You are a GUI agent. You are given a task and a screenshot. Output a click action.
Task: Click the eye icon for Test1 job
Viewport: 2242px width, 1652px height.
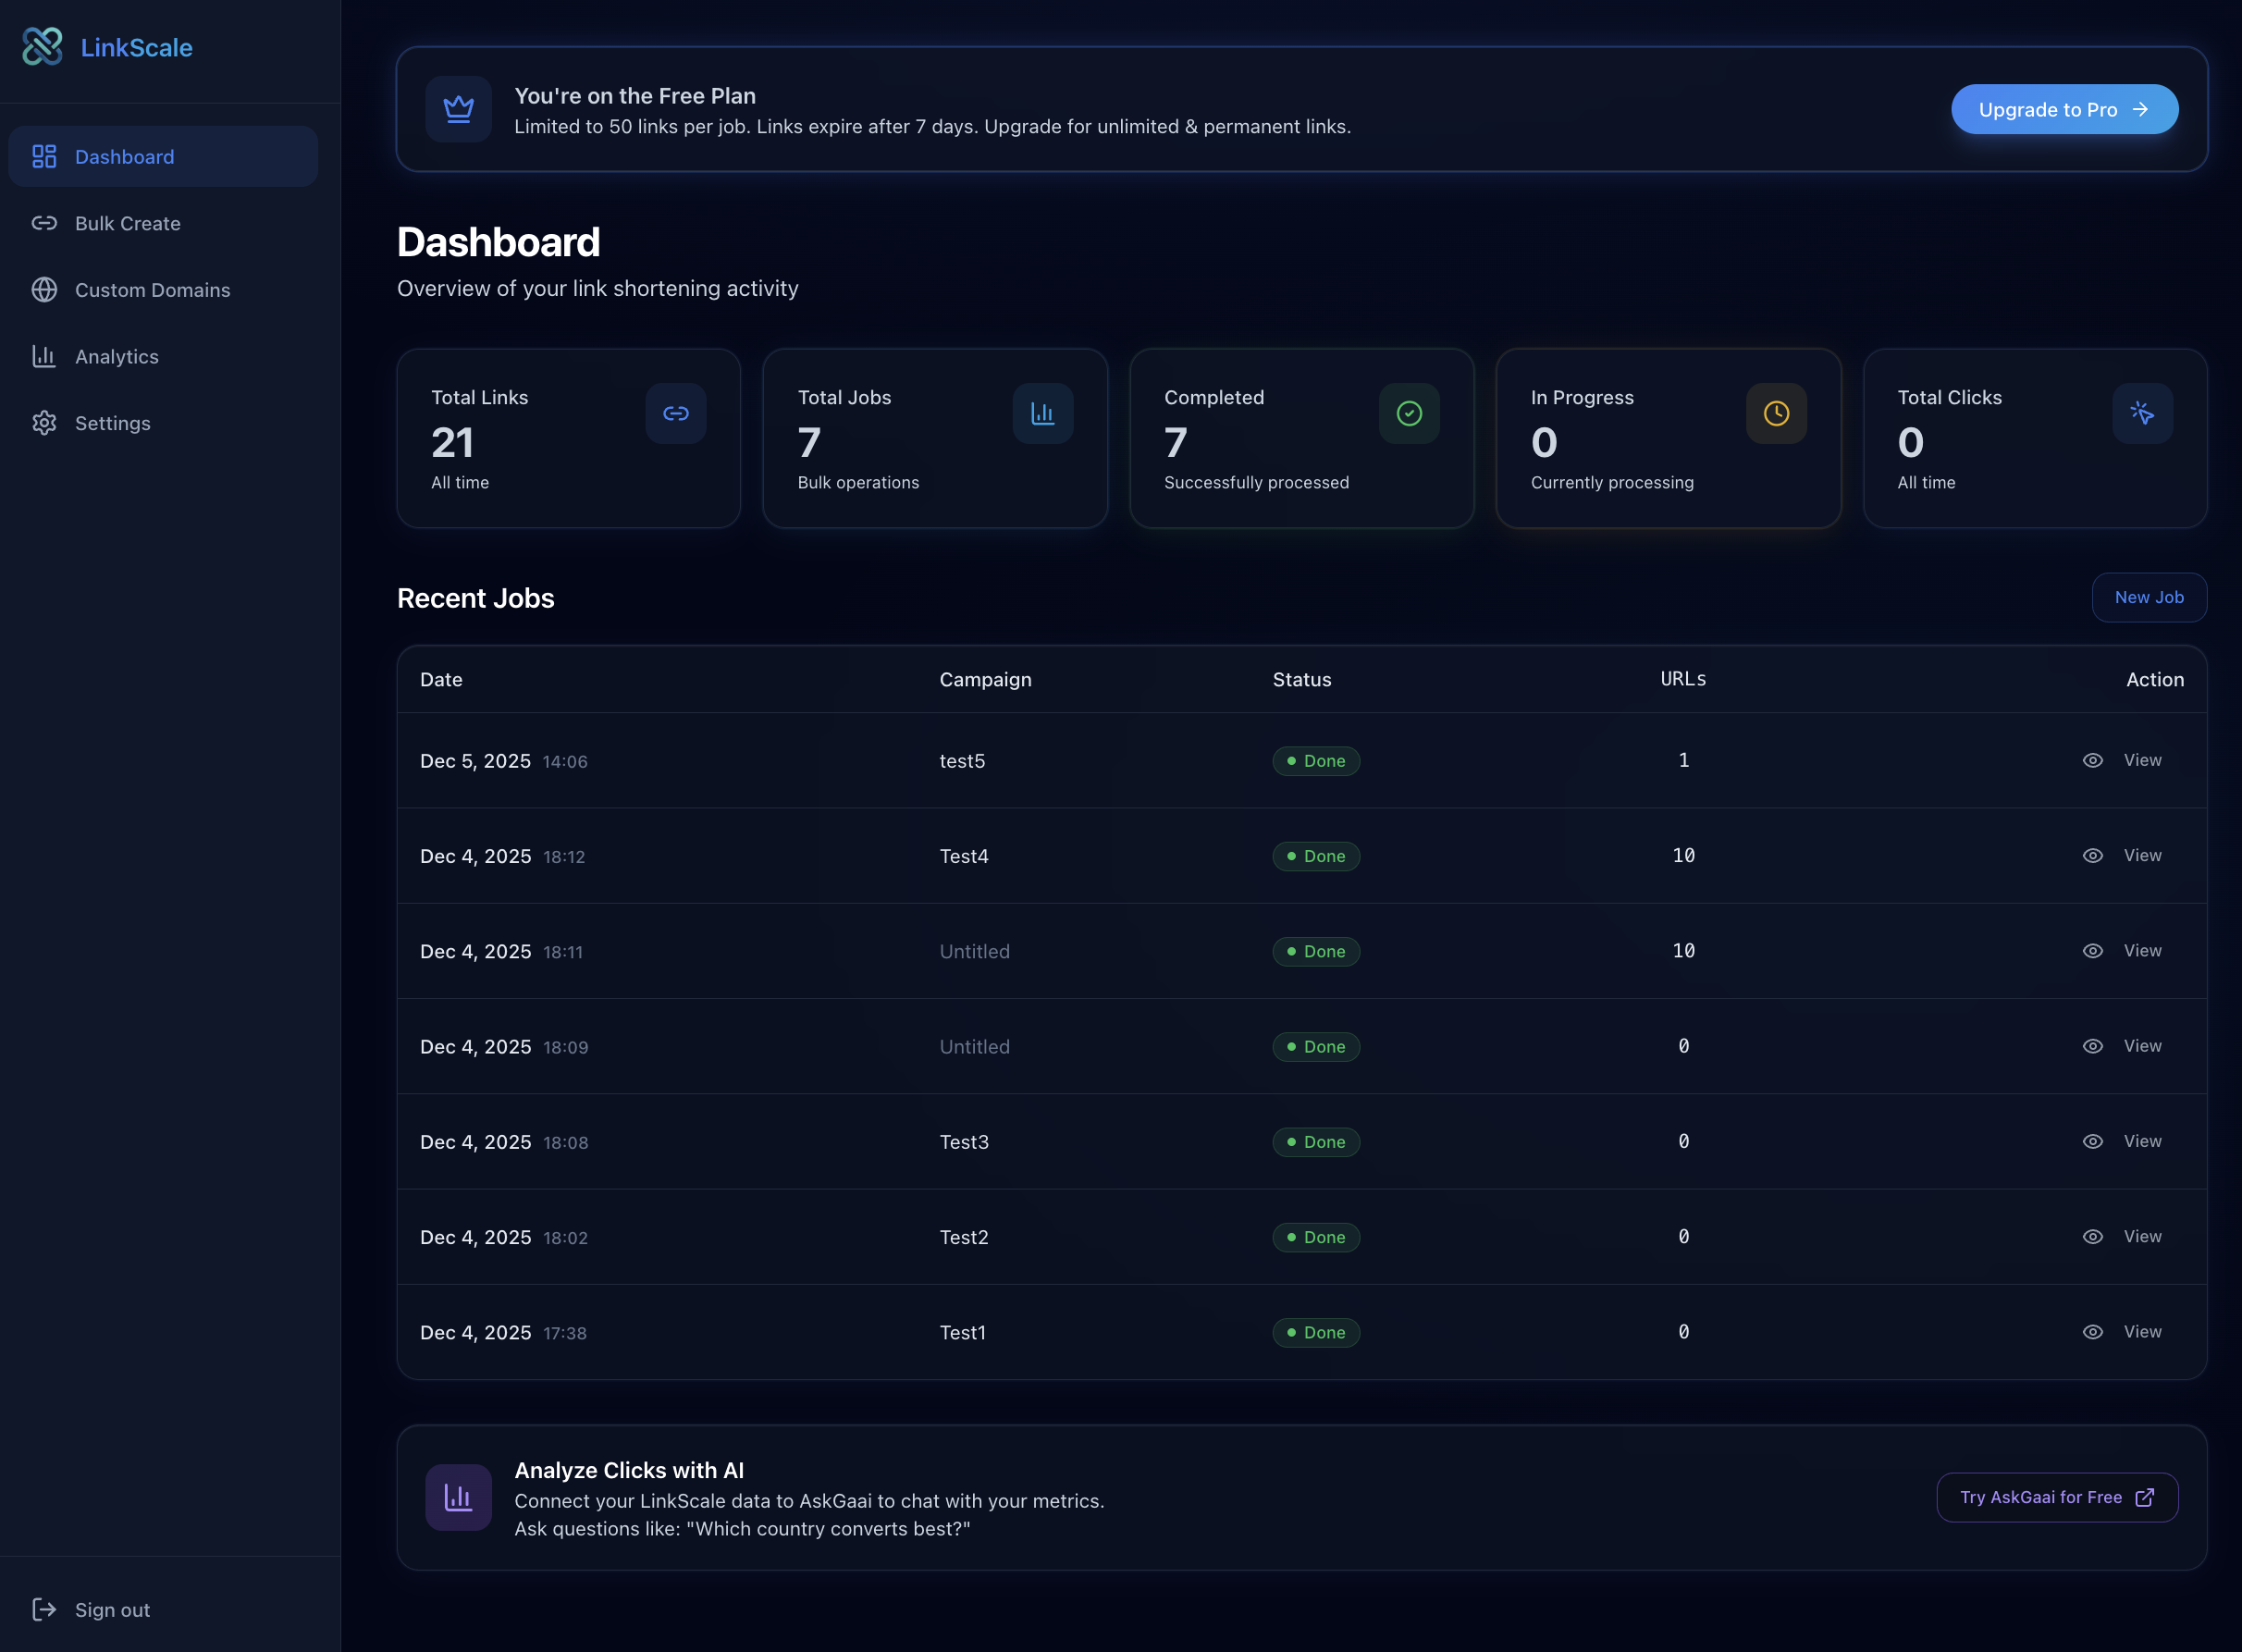(x=2092, y=1332)
